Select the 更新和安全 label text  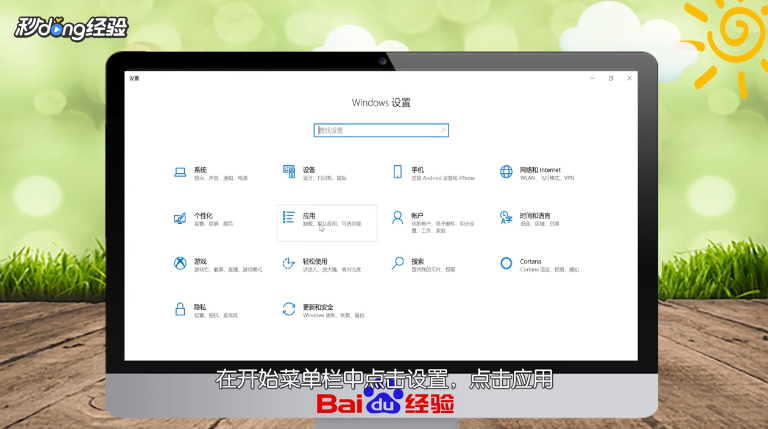click(x=318, y=307)
